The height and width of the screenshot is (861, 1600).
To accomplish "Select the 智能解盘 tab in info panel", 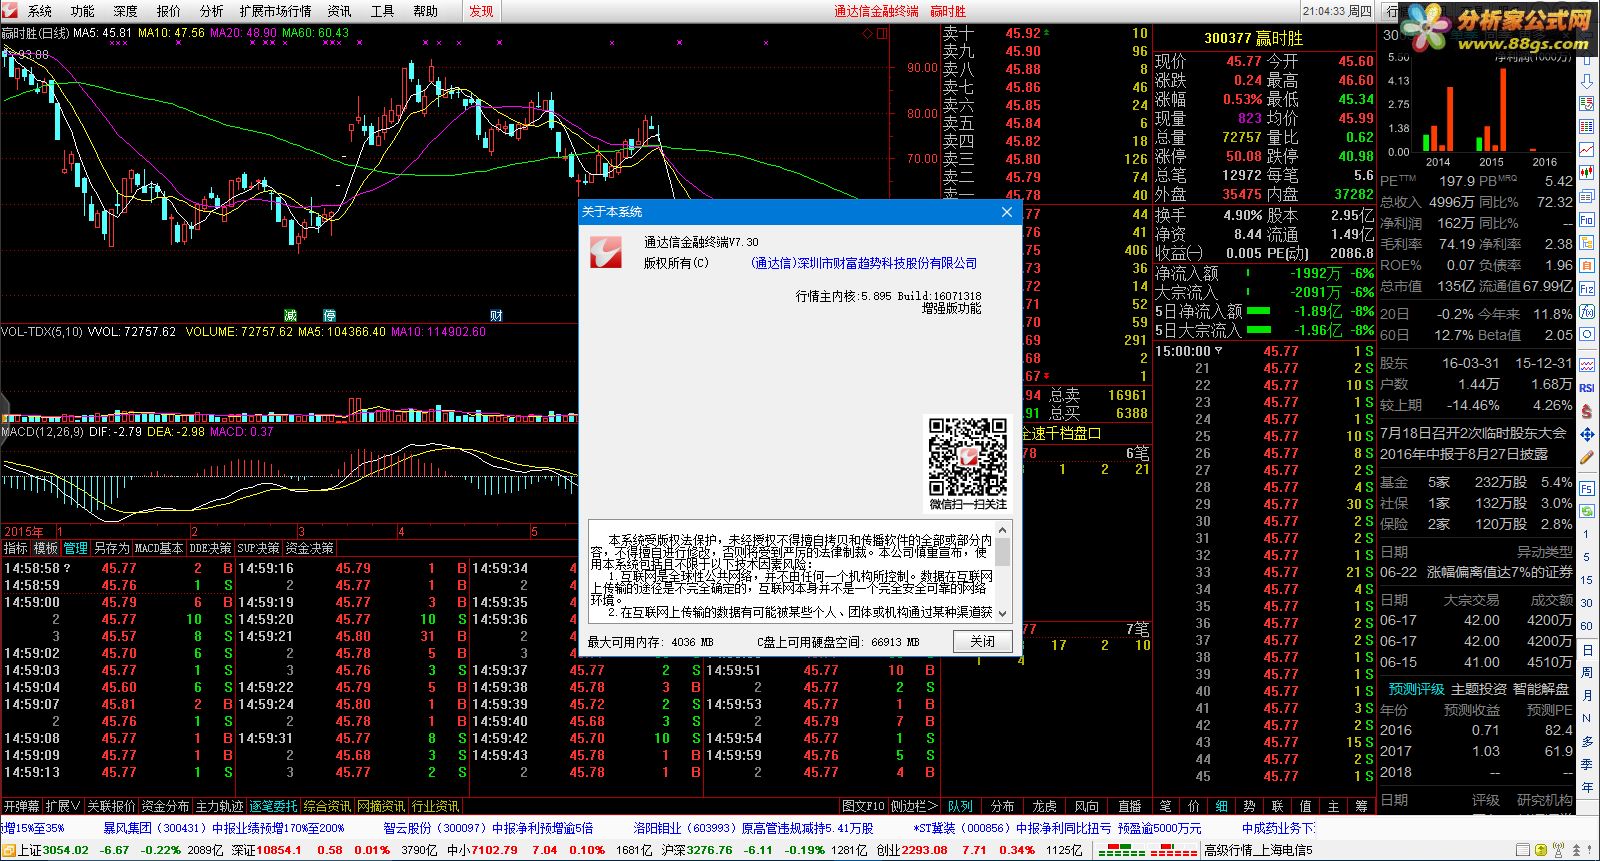I will (x=1541, y=689).
